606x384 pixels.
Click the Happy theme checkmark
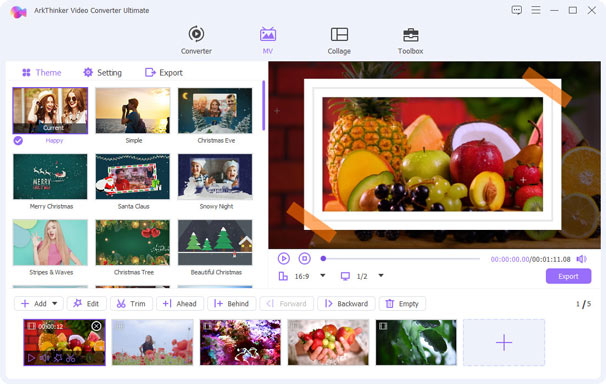18,141
